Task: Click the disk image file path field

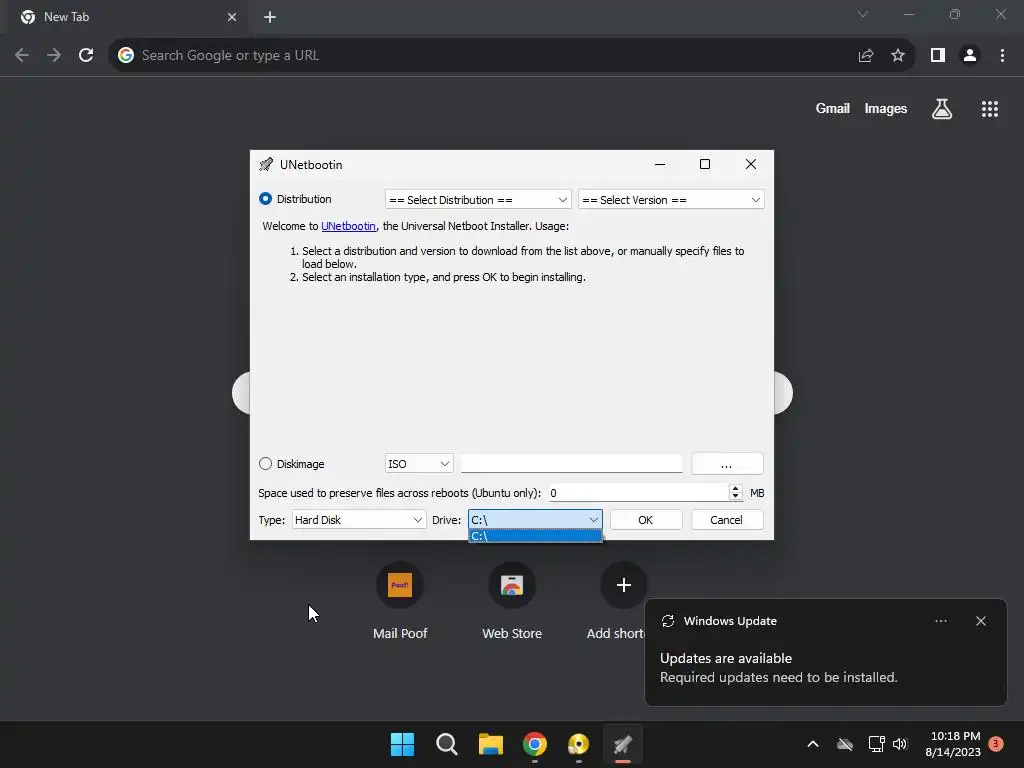Action: click(571, 463)
